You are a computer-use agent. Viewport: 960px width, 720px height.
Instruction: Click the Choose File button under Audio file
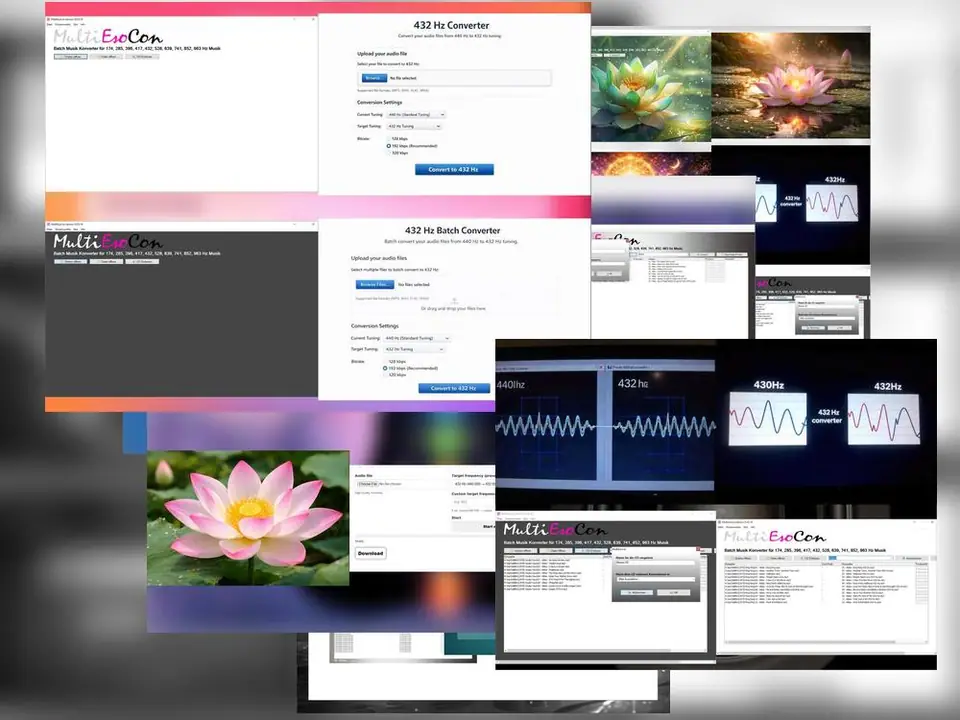tap(366, 483)
